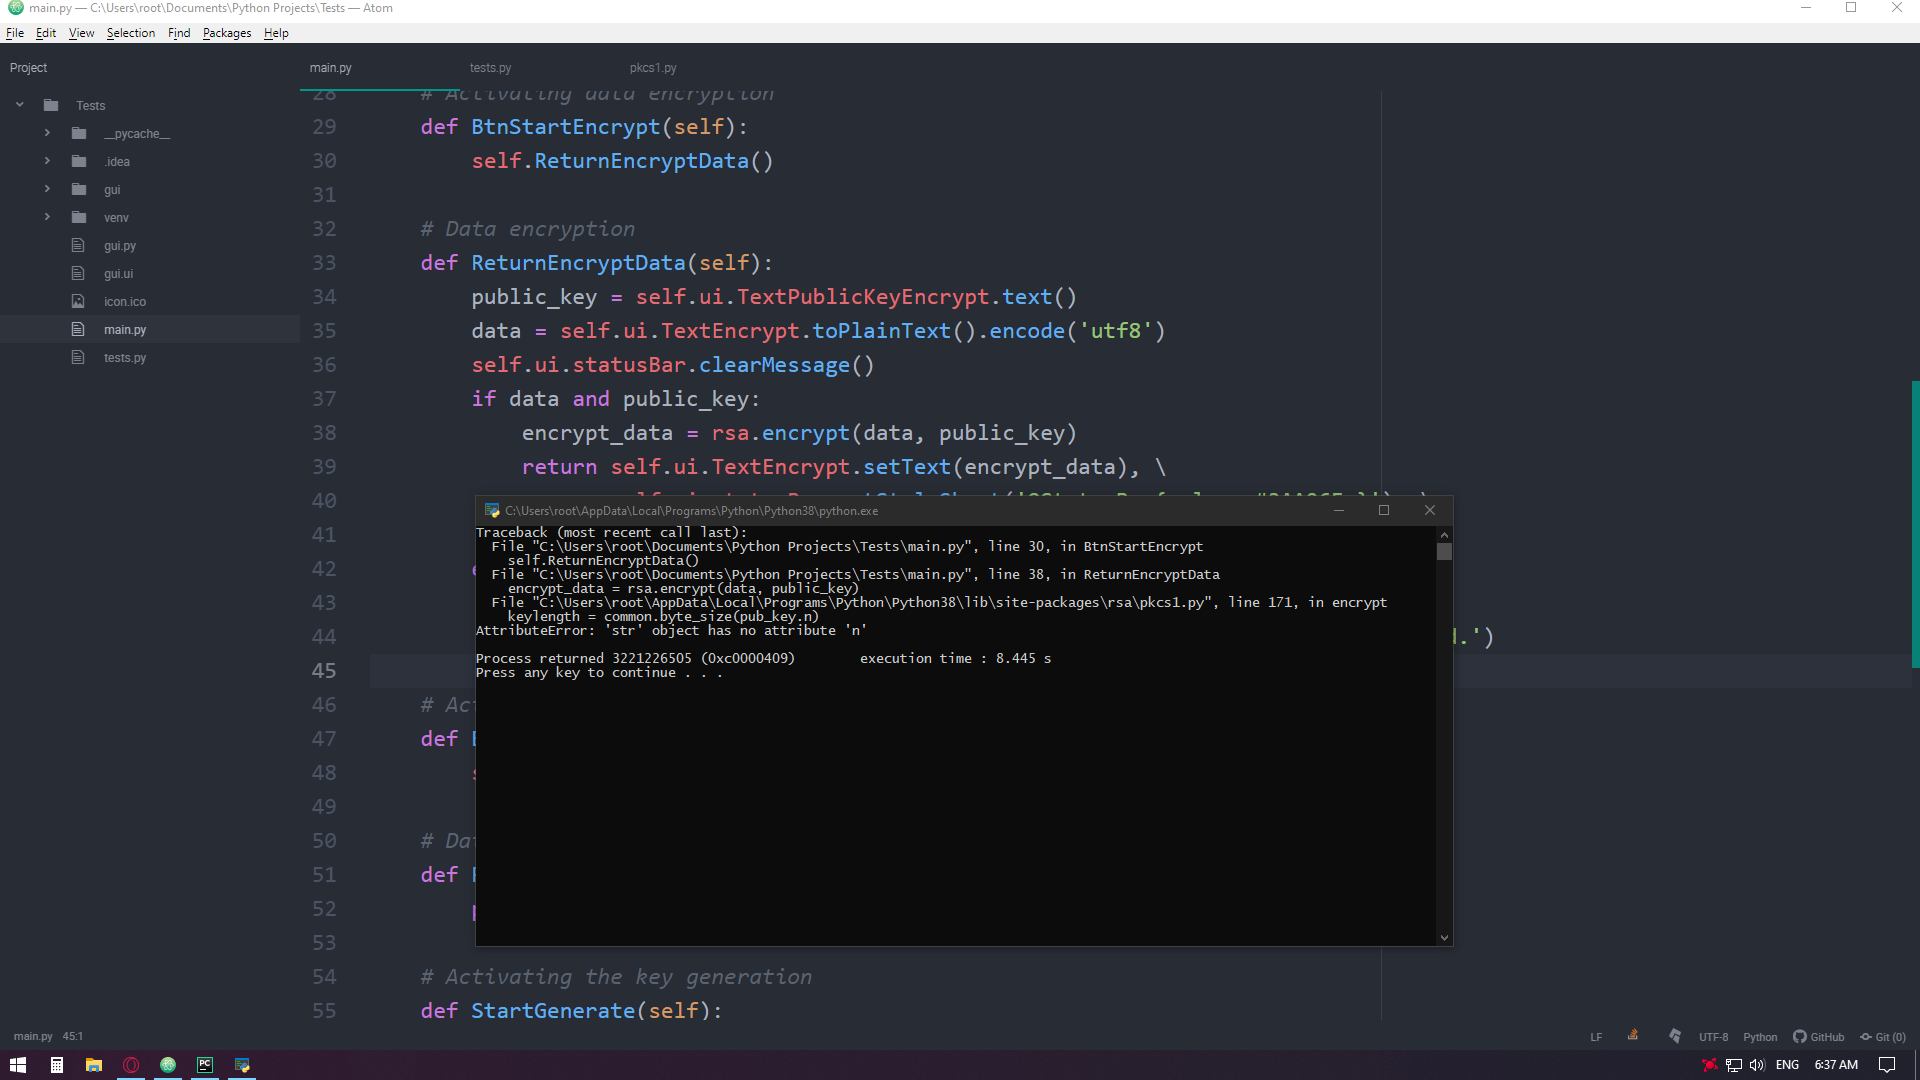Select the .idea folder icon
The height and width of the screenshot is (1080, 1920).
pyautogui.click(x=79, y=161)
